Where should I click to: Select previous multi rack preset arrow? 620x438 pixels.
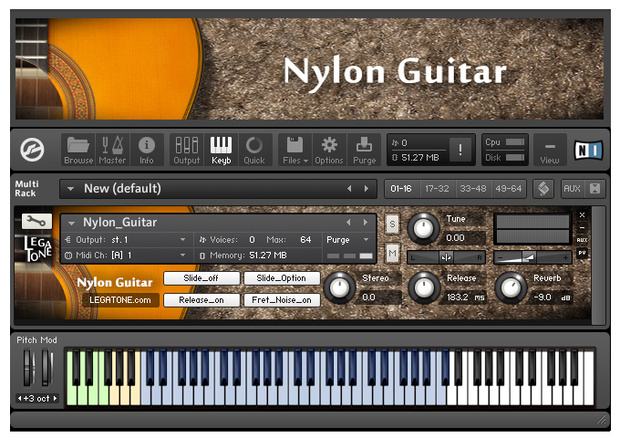(349, 189)
